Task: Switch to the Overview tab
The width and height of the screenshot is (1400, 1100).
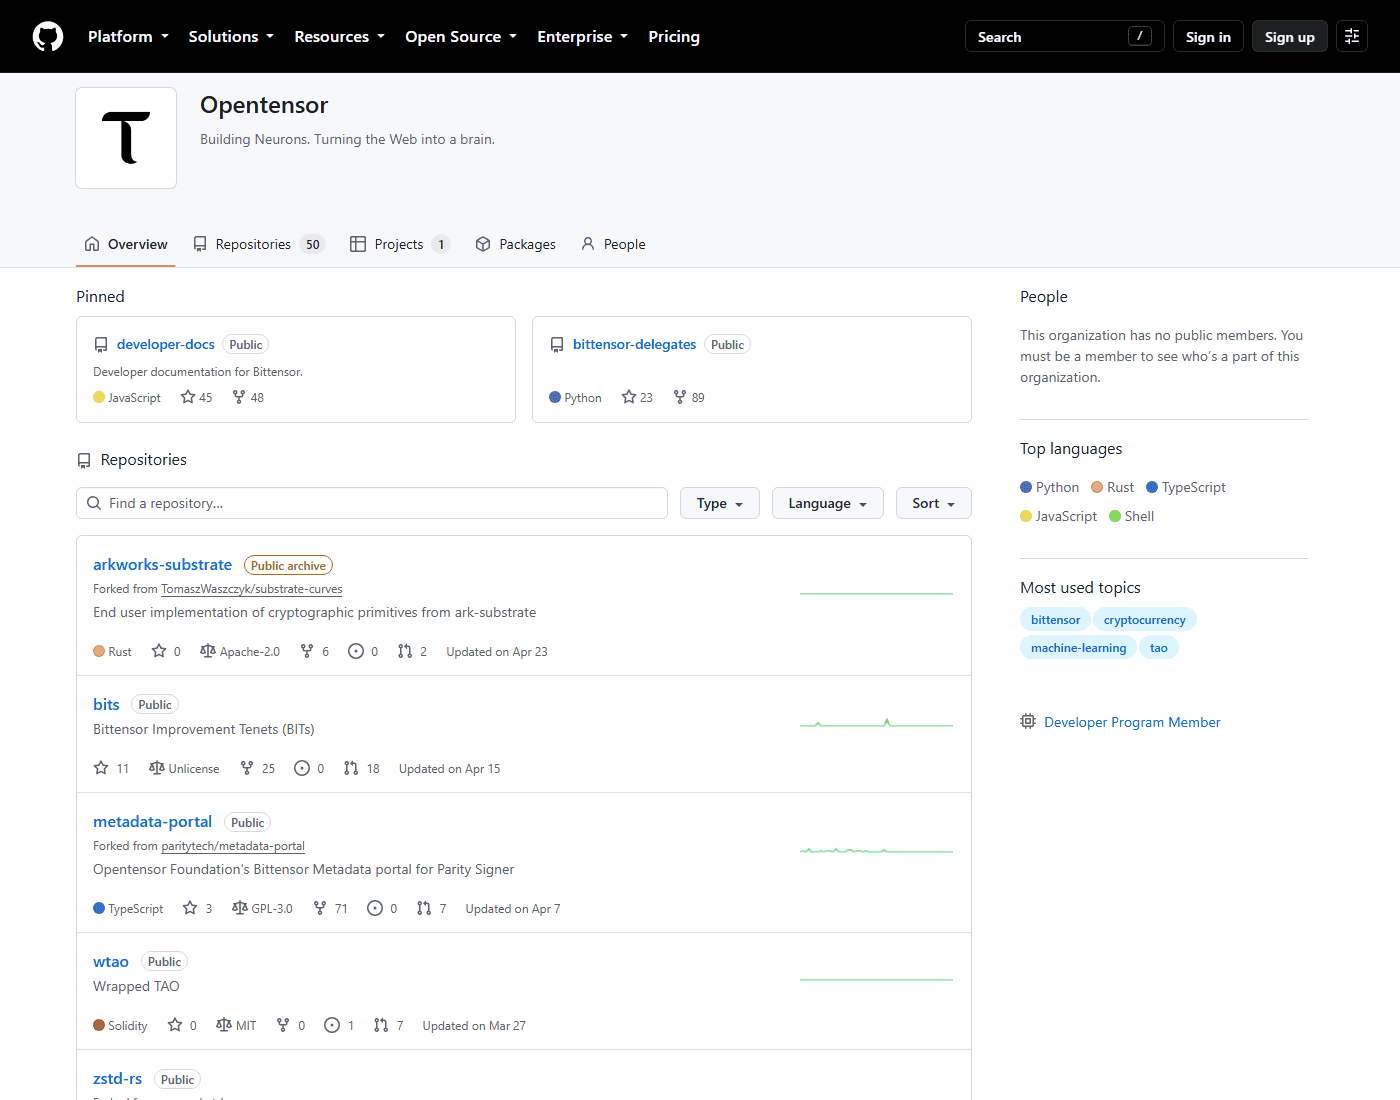Action: [126, 244]
